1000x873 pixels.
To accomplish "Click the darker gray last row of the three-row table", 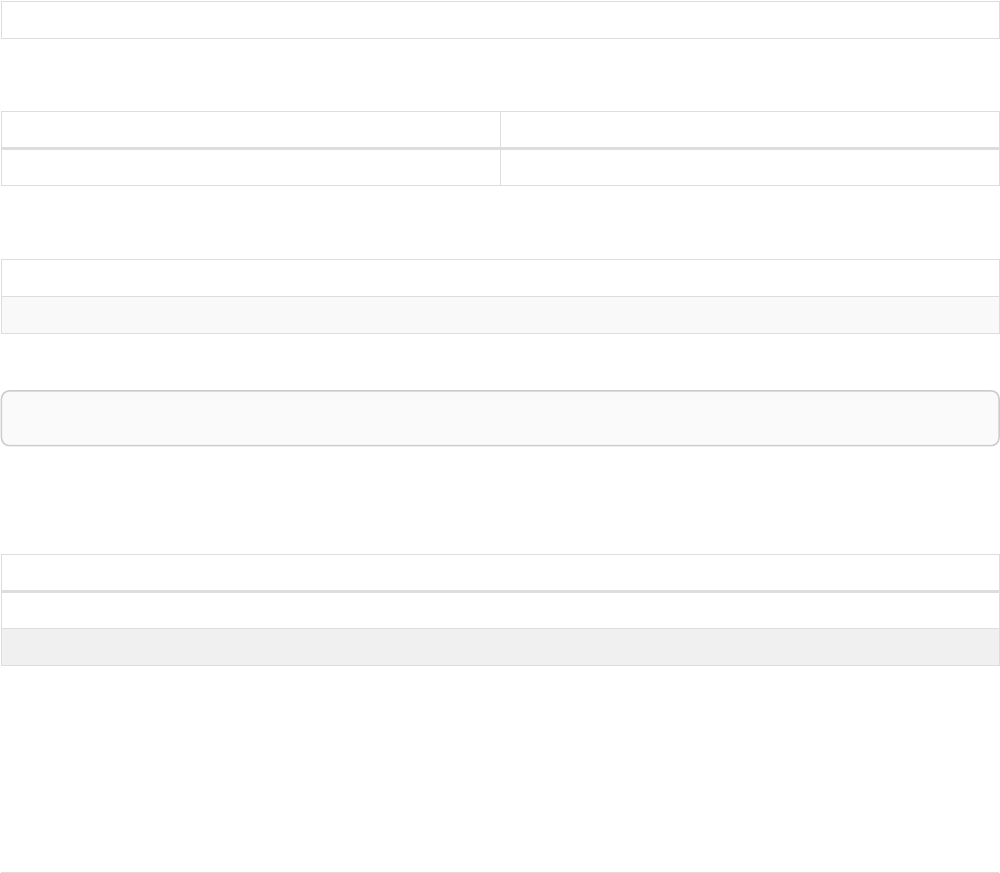I will pos(500,647).
